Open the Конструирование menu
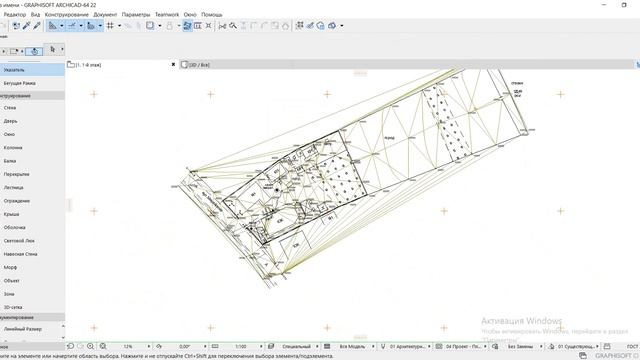This screenshot has height=360, width=640. click(x=67, y=15)
